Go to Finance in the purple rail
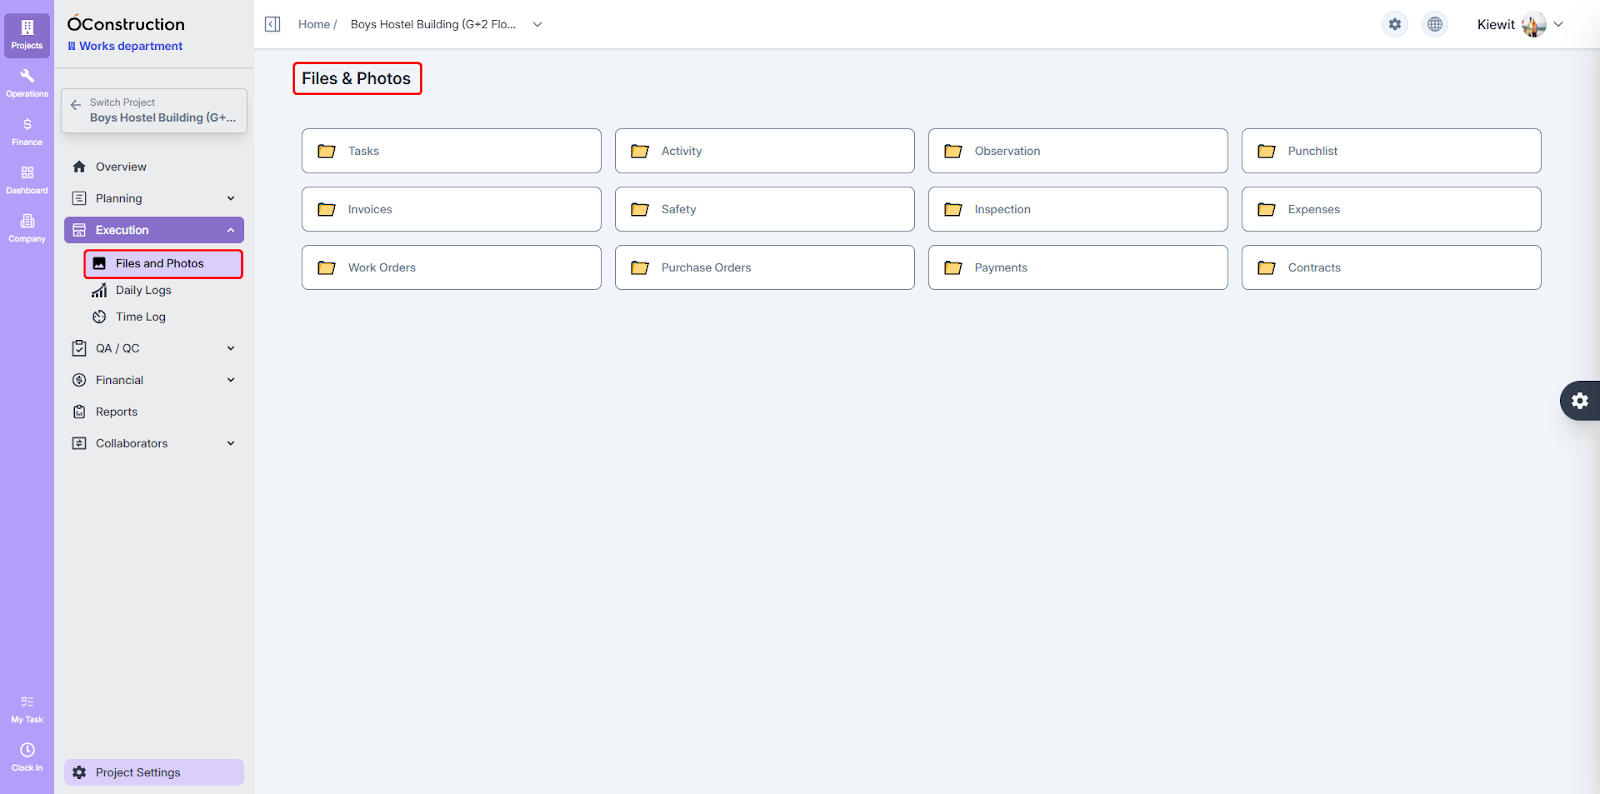Screen dimensions: 1600x794 [x=27, y=131]
